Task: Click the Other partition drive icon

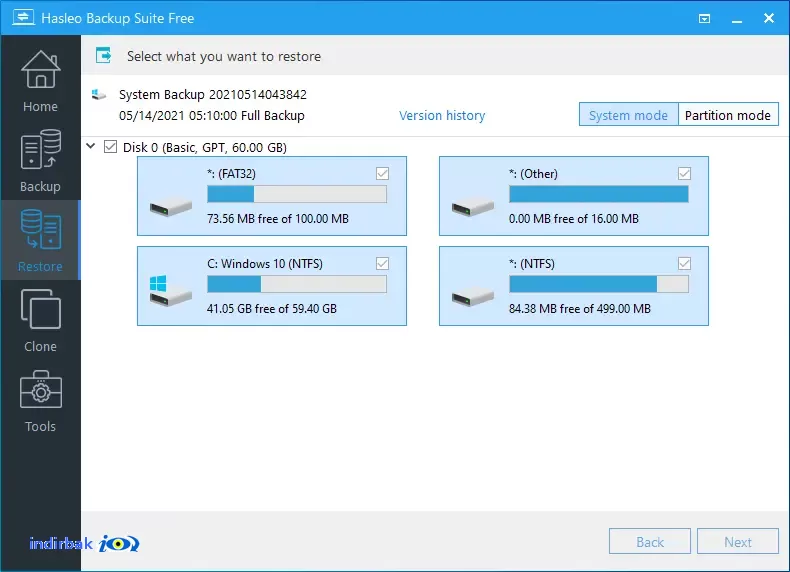Action: (x=473, y=207)
